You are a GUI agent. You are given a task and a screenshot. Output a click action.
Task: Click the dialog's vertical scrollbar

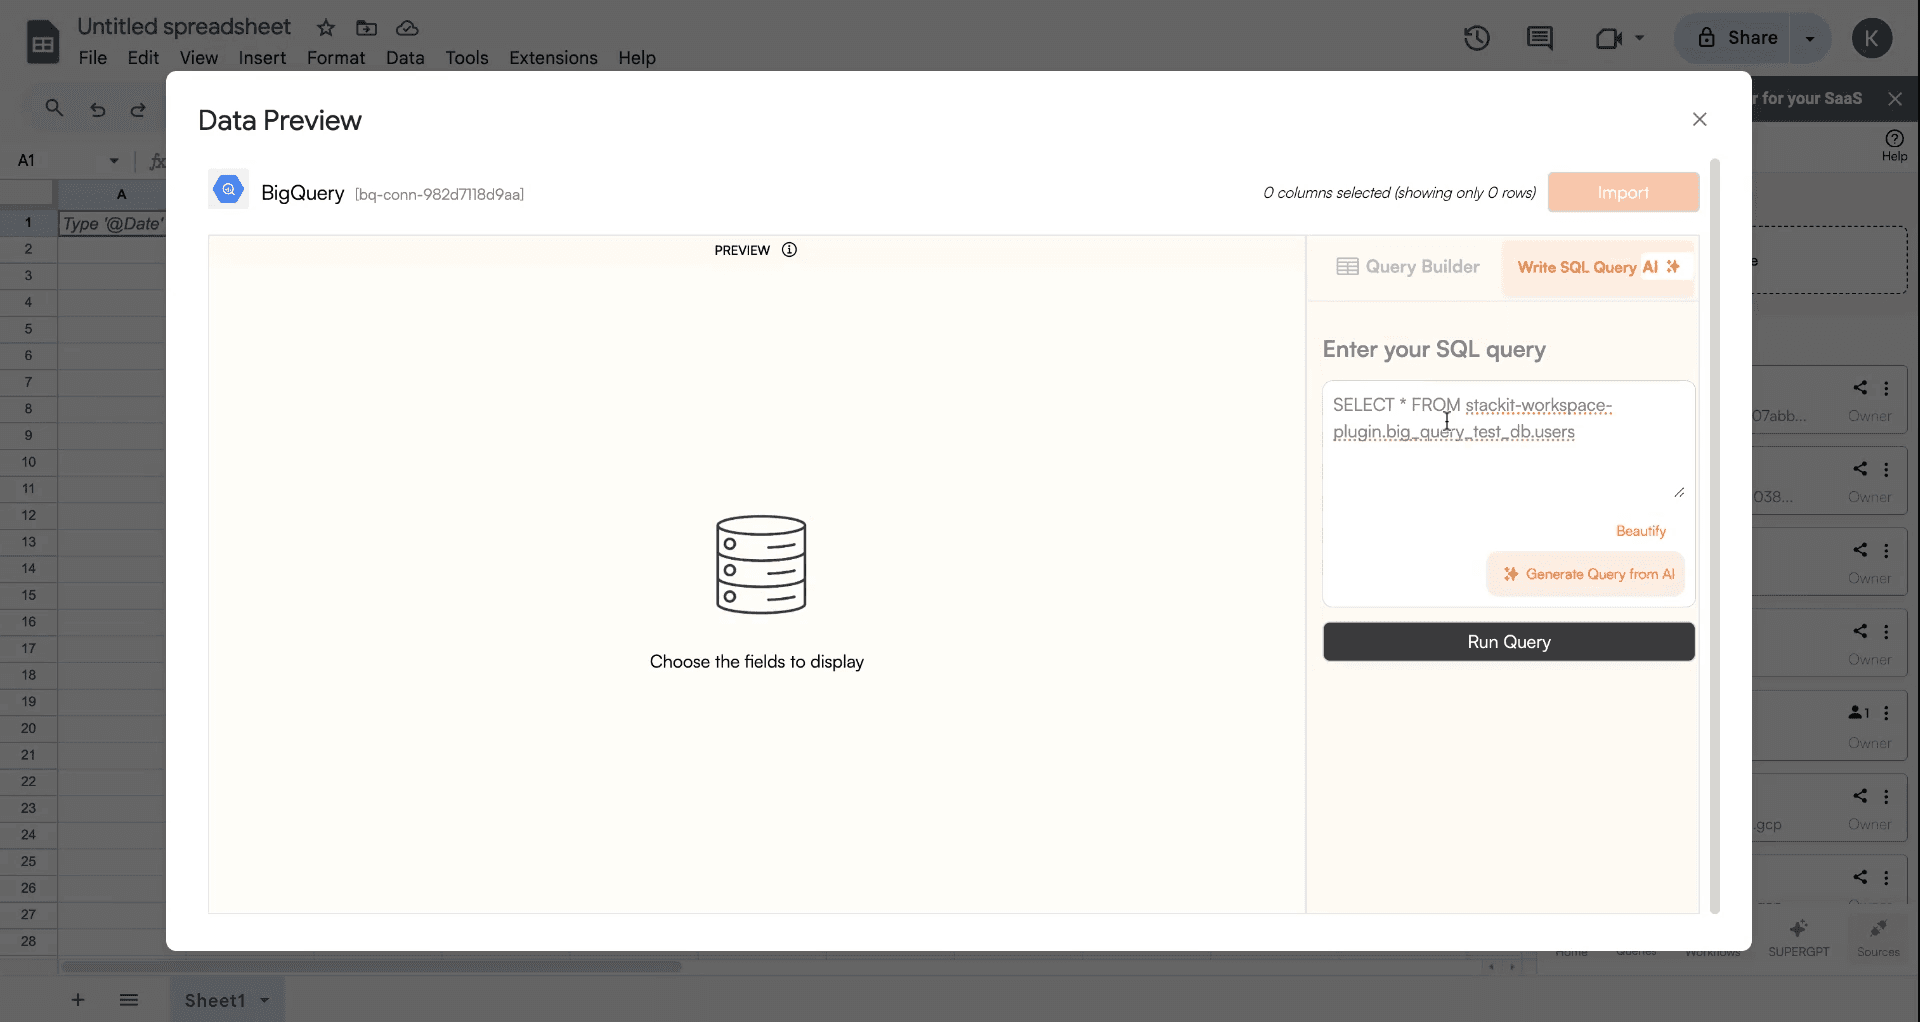click(1714, 535)
